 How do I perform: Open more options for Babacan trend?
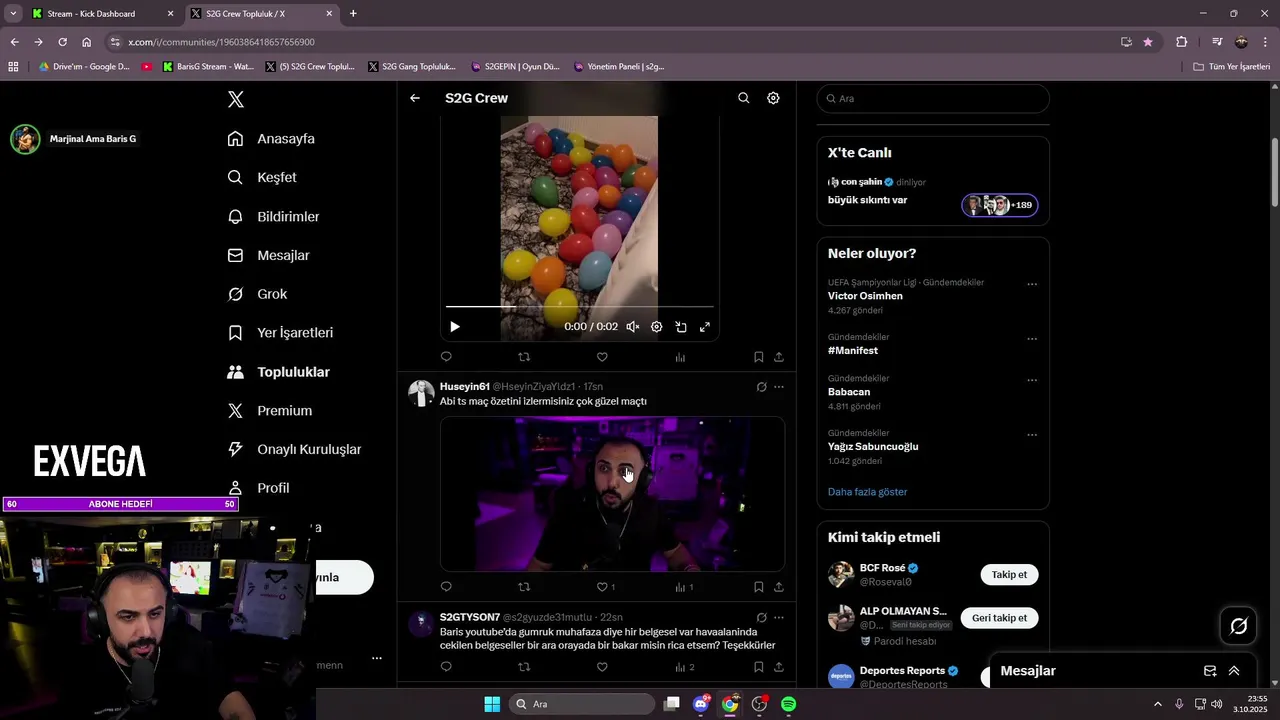coord(1032,380)
